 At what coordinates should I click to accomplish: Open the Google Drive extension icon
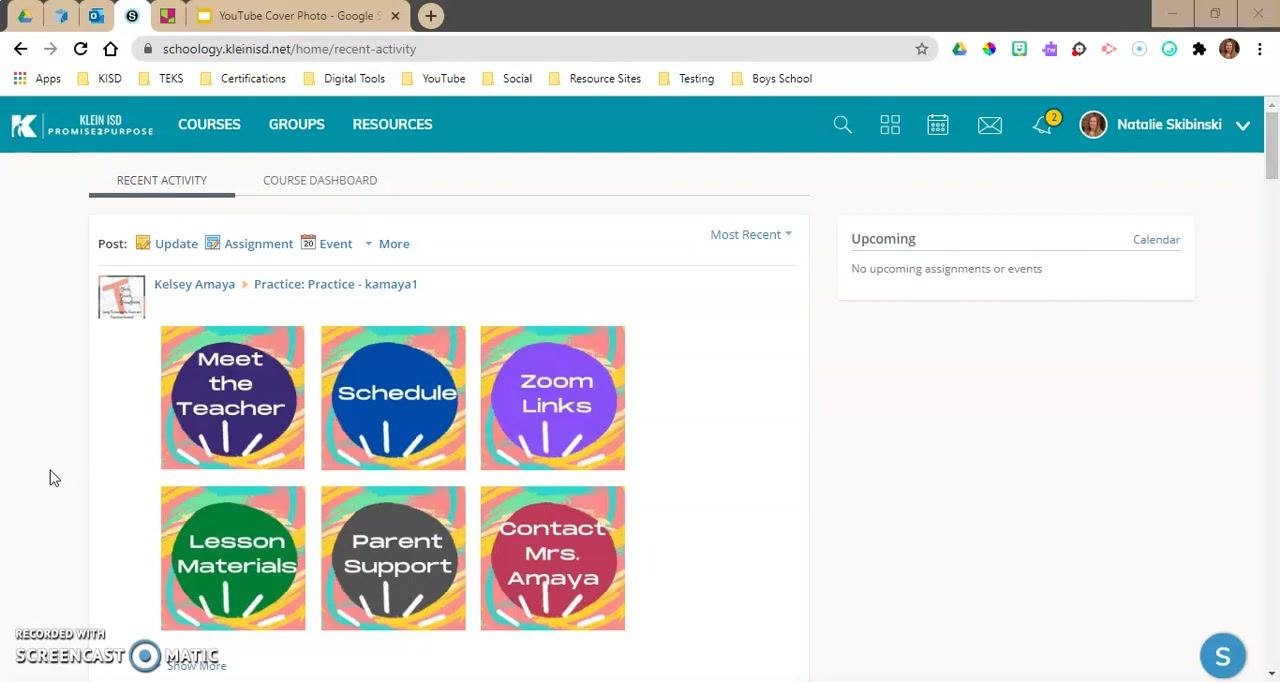coord(959,49)
